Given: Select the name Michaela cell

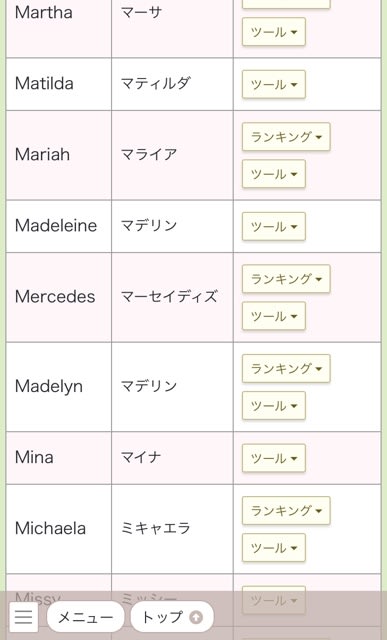Looking at the screenshot, I should 59,529.
